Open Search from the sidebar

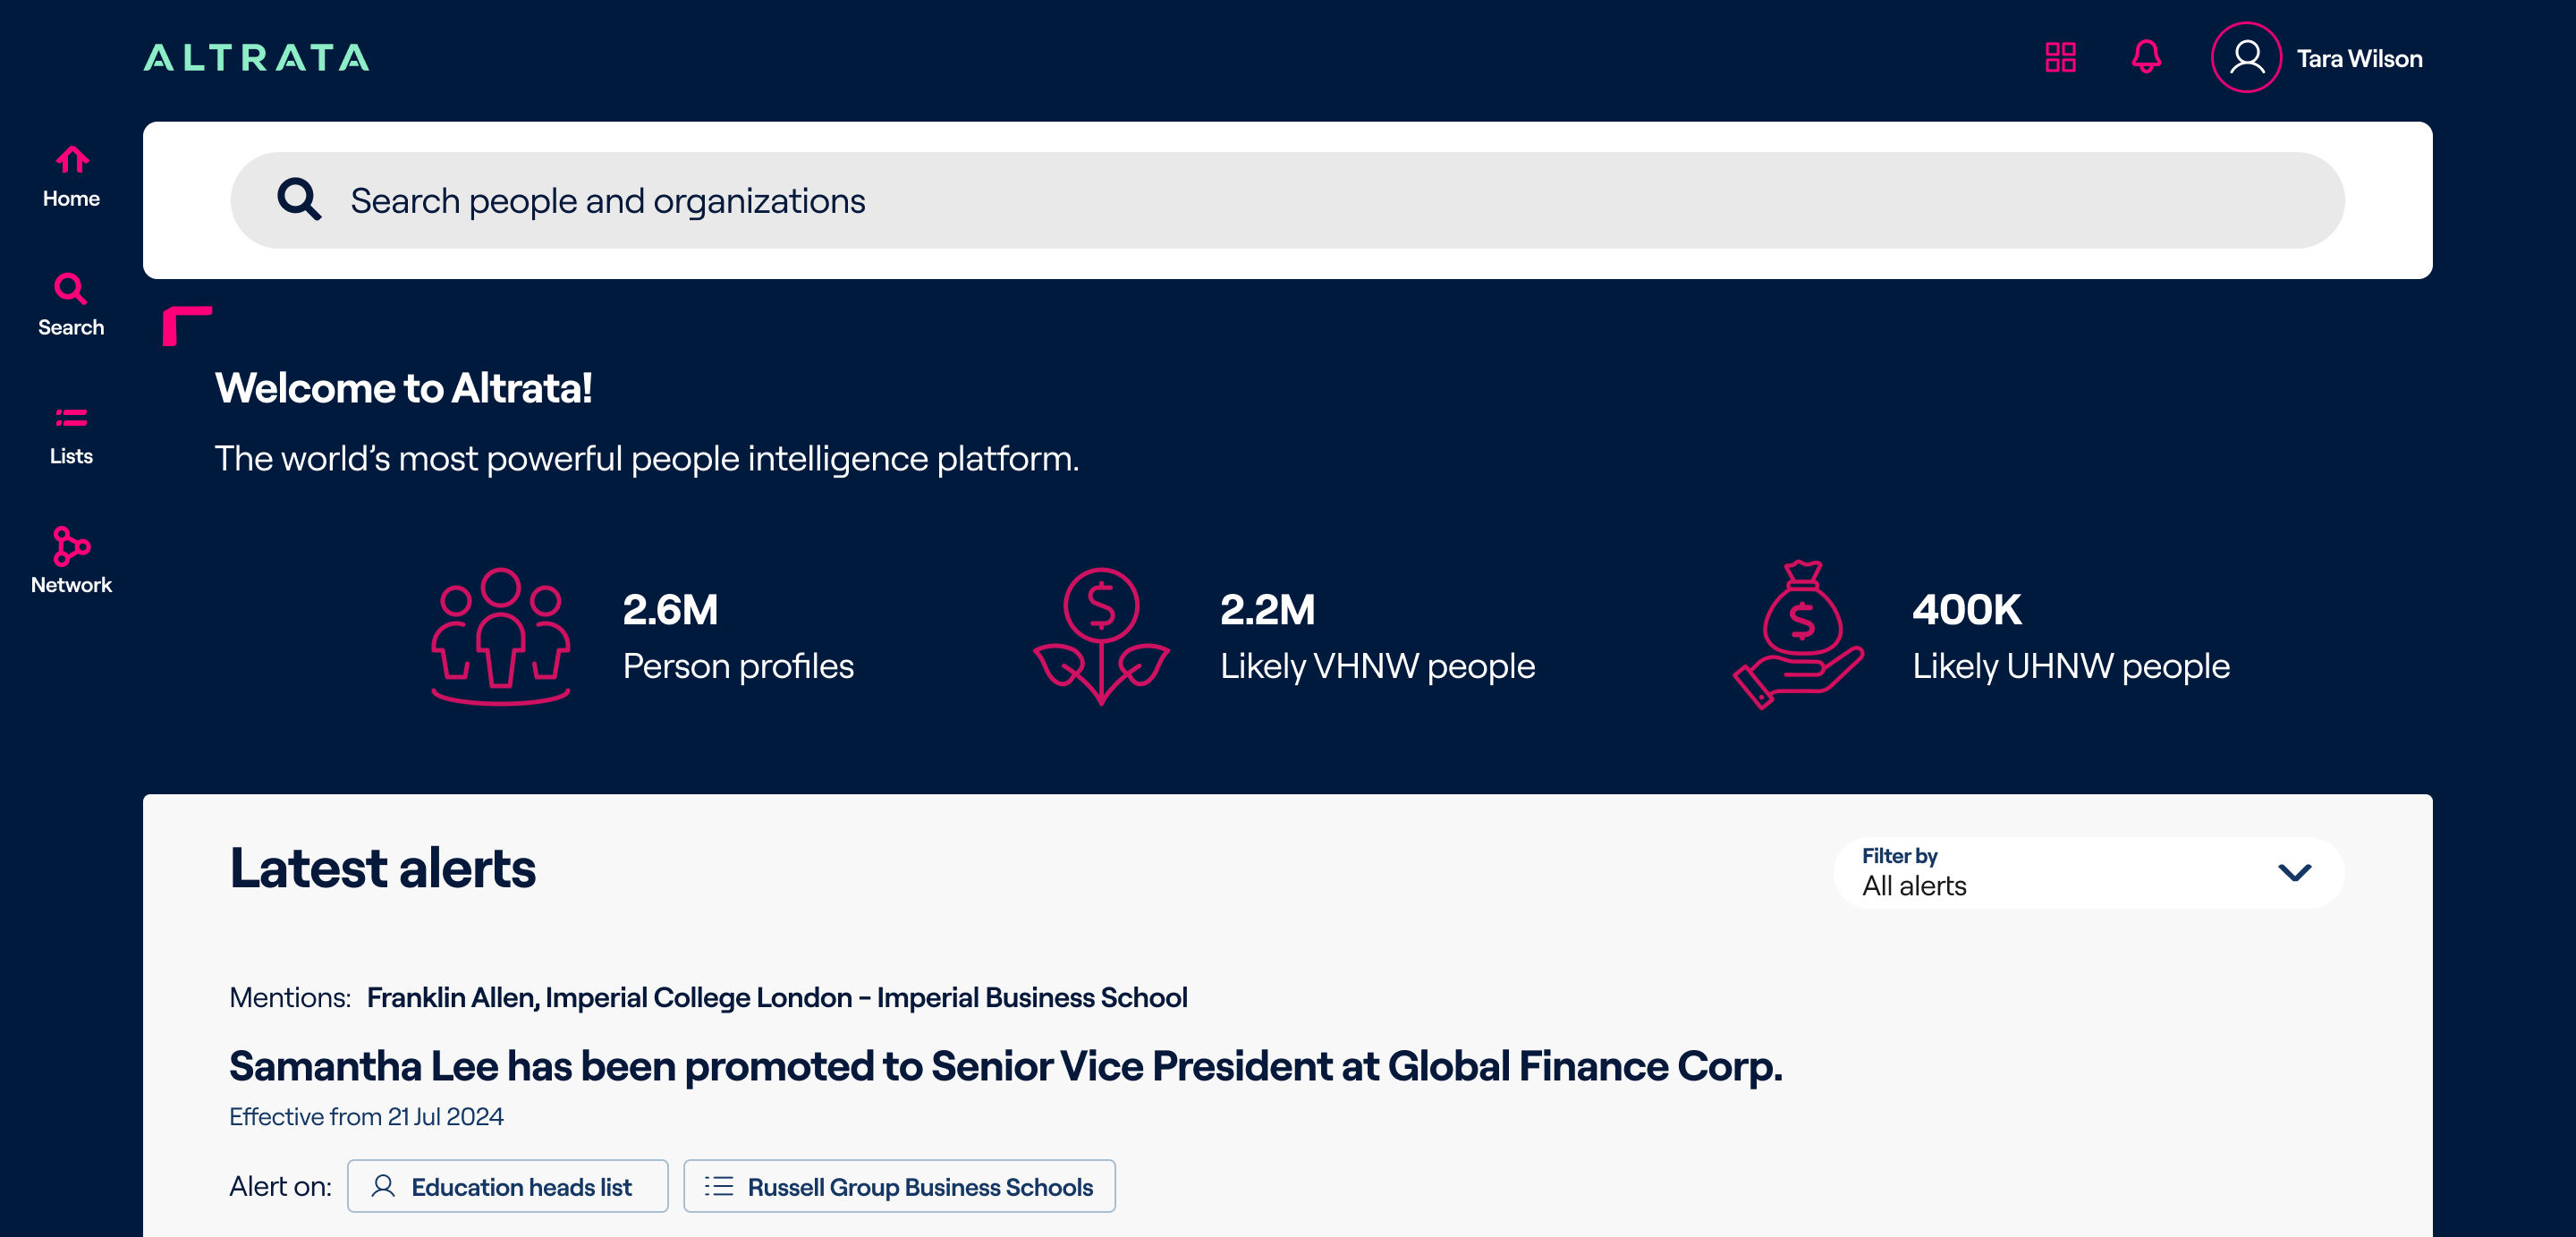(71, 305)
